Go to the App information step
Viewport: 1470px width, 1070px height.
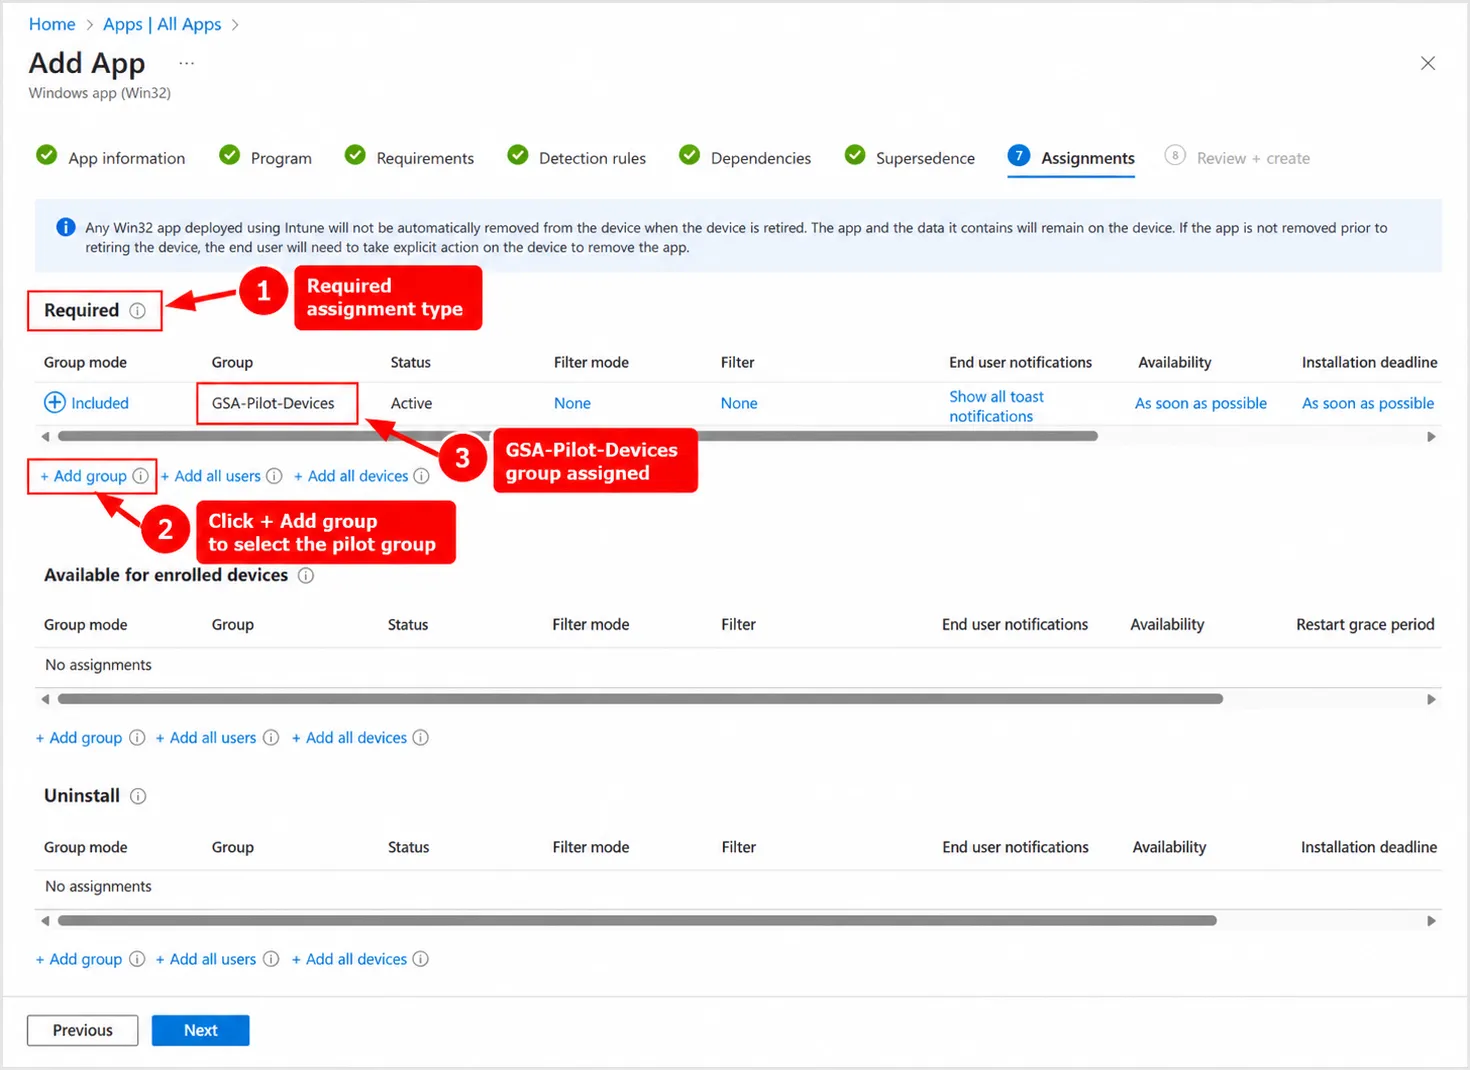click(111, 157)
